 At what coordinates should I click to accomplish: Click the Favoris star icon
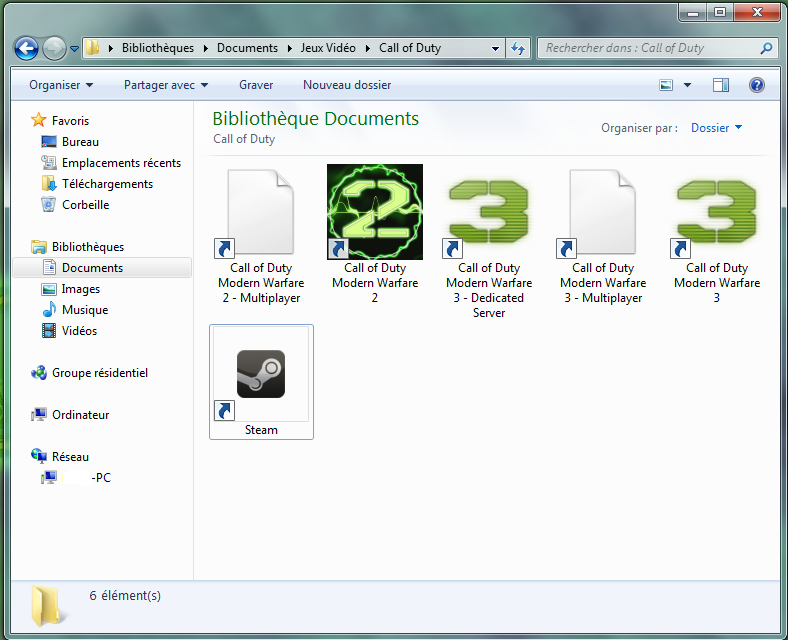(x=39, y=120)
